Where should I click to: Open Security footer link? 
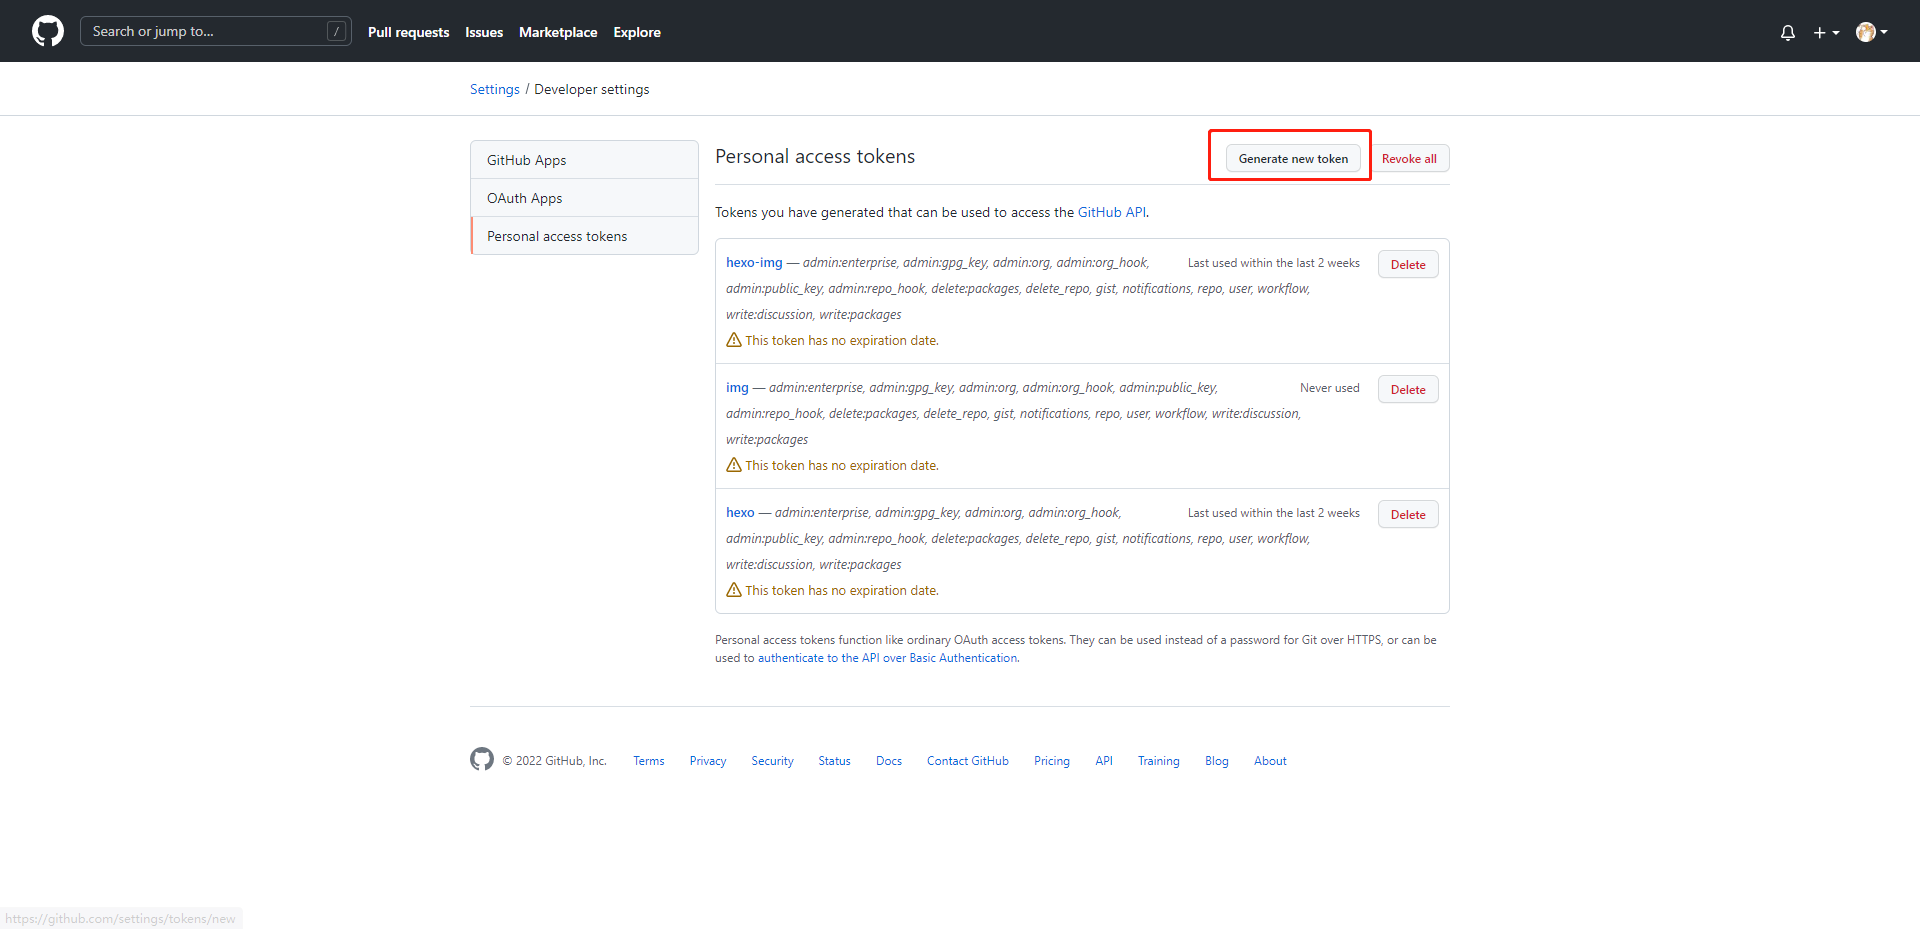point(772,761)
